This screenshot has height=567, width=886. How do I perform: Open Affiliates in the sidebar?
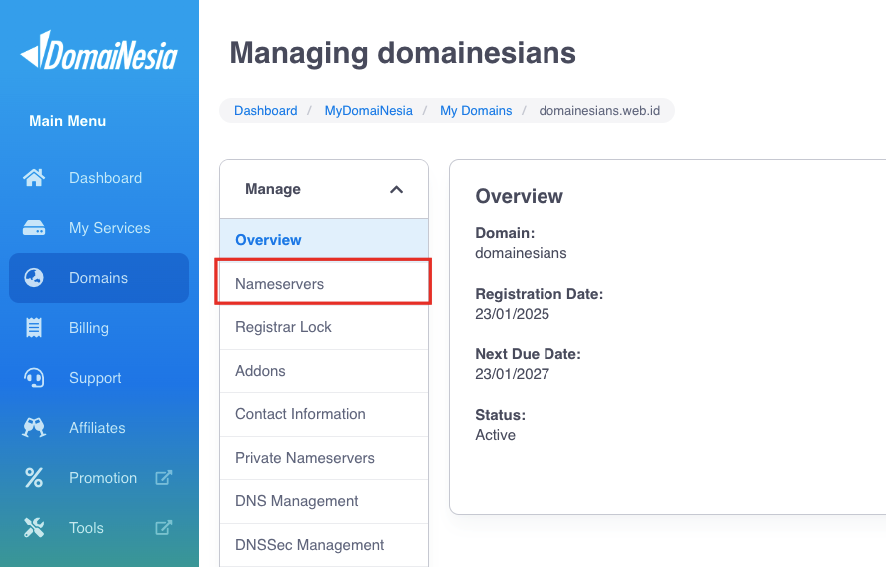99,427
